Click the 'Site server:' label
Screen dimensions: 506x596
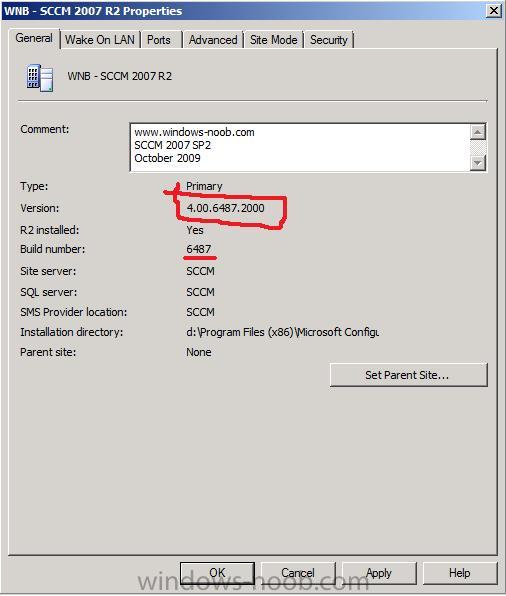48,271
